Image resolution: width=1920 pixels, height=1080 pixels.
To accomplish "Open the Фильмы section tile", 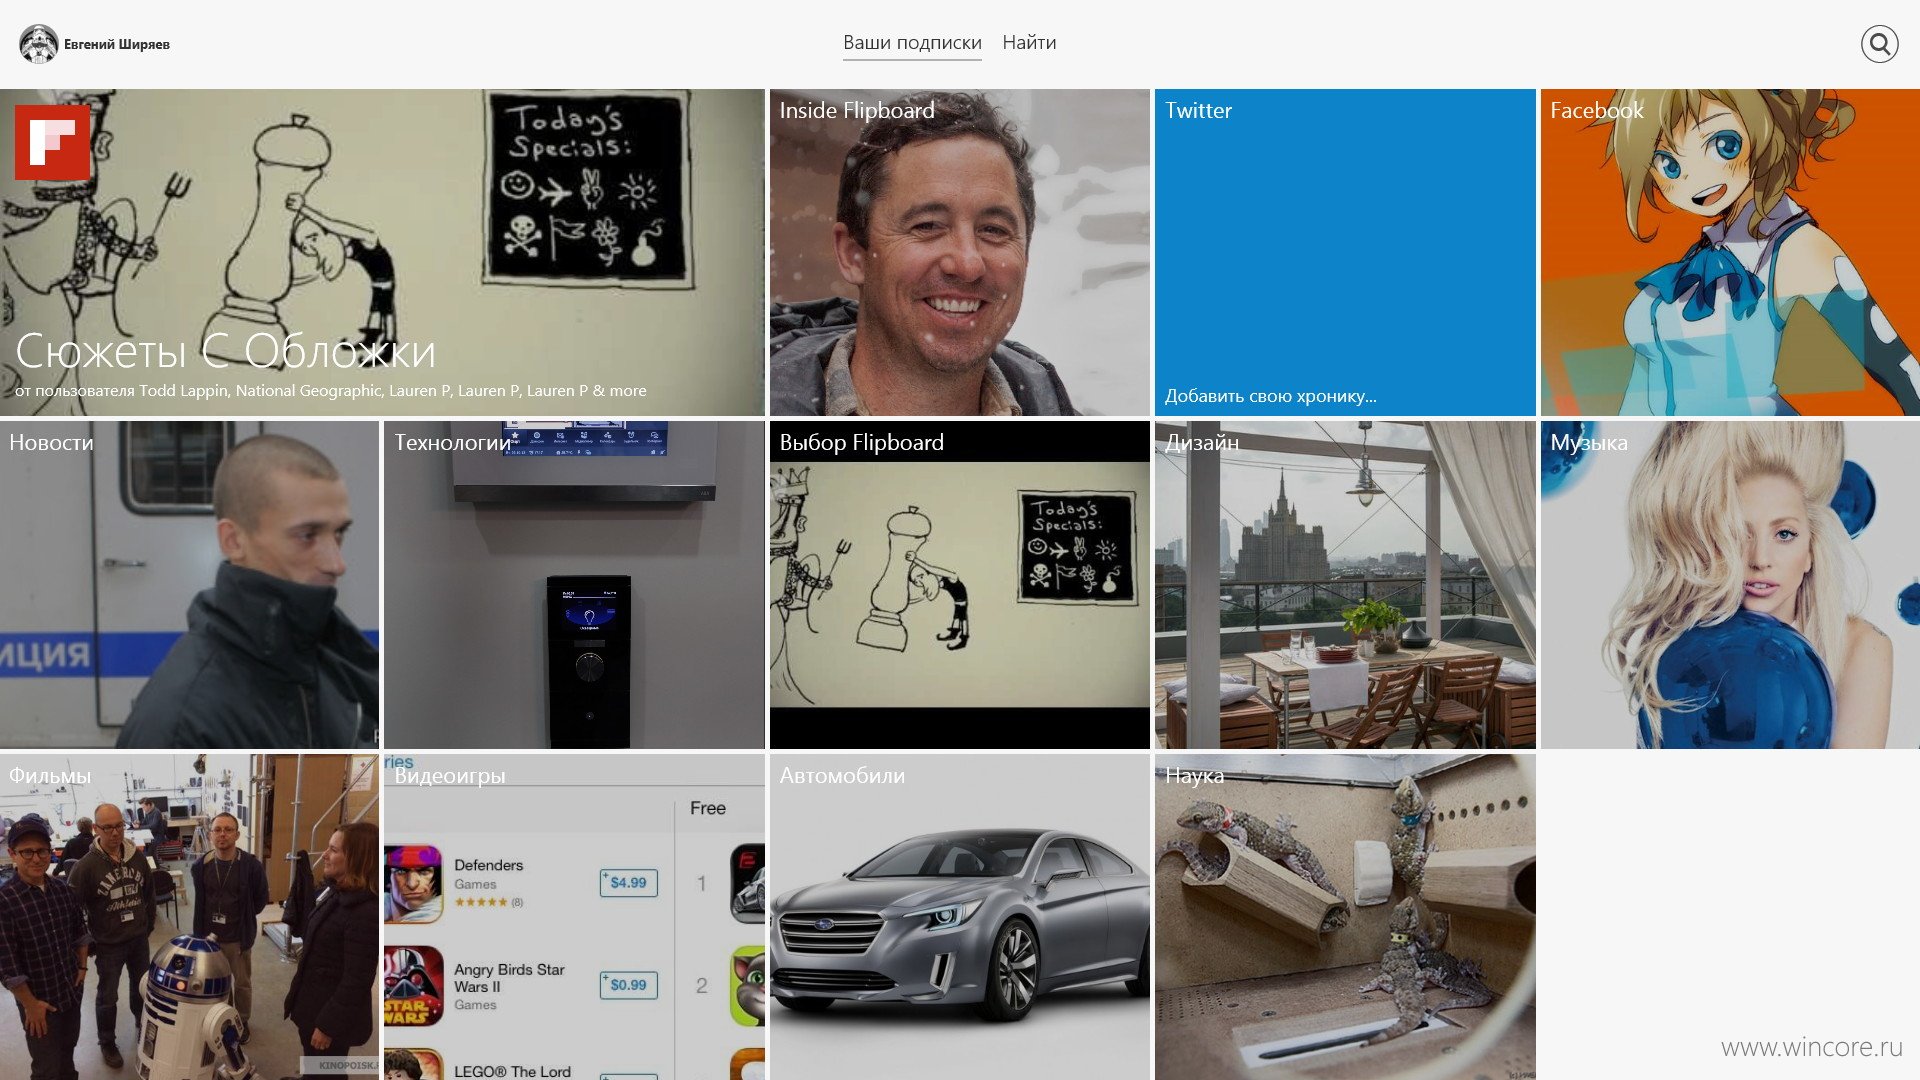I will pos(189,917).
